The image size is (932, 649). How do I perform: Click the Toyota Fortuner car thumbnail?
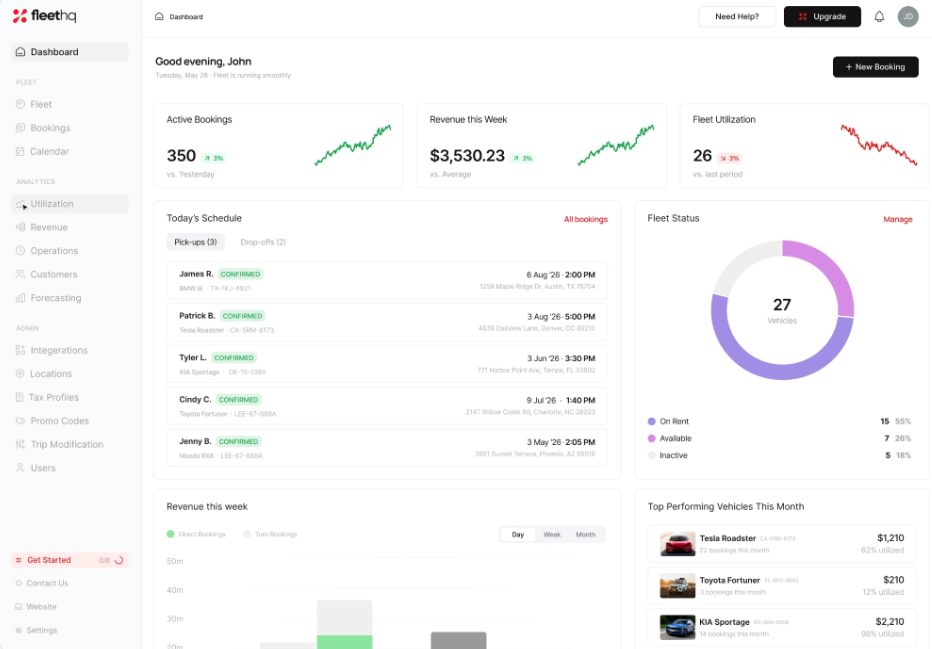677,586
